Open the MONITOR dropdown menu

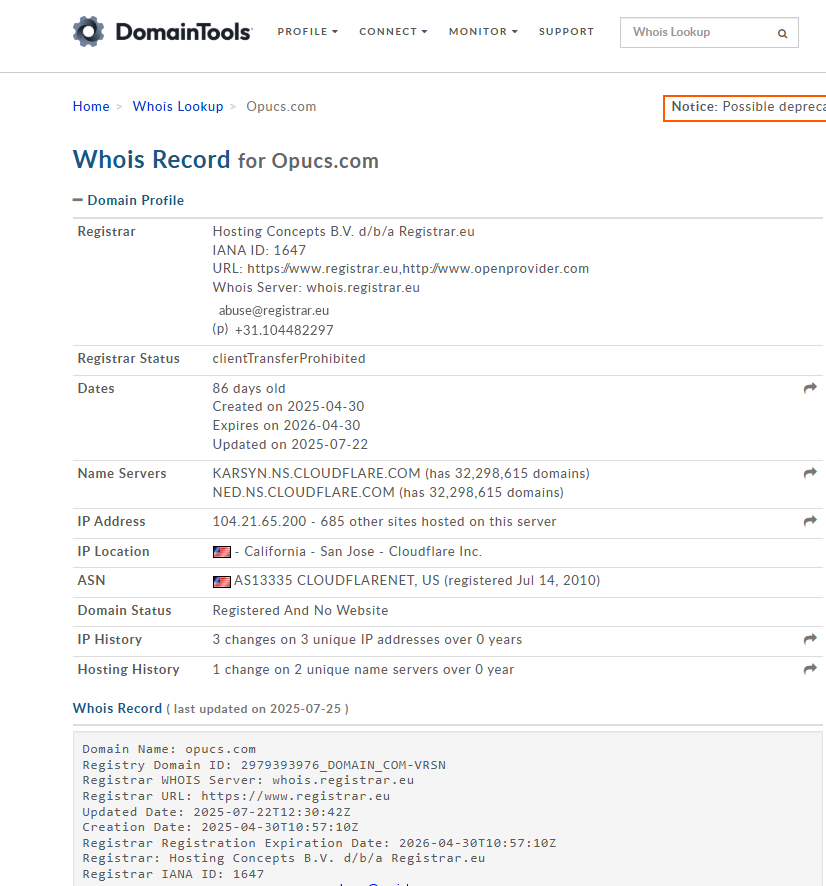click(x=483, y=32)
